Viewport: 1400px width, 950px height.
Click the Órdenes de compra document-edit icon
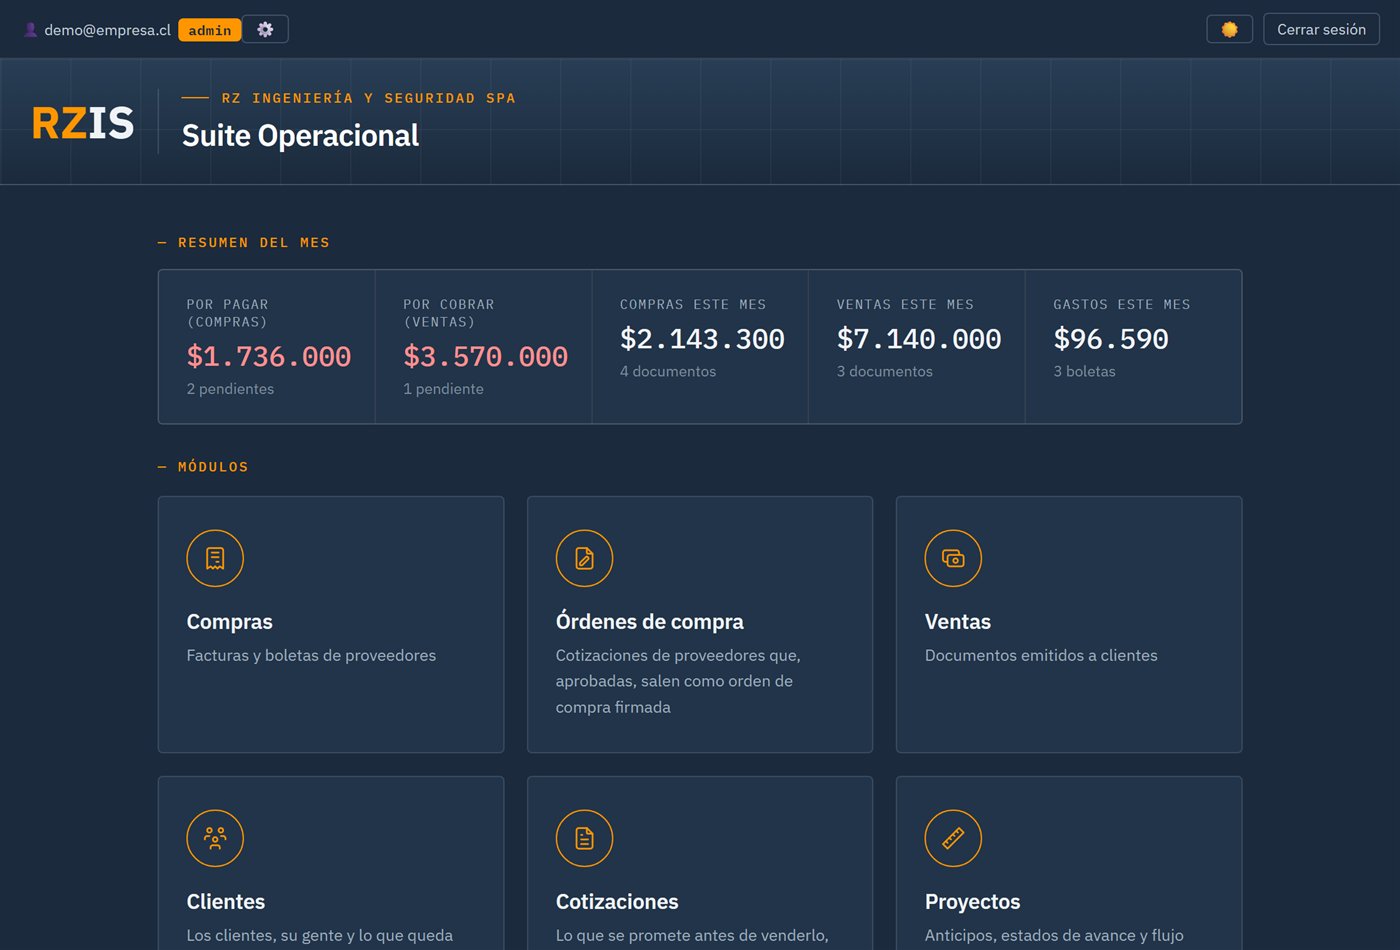coord(584,558)
